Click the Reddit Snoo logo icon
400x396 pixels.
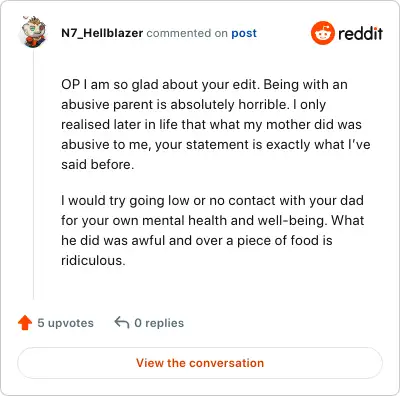pos(322,33)
